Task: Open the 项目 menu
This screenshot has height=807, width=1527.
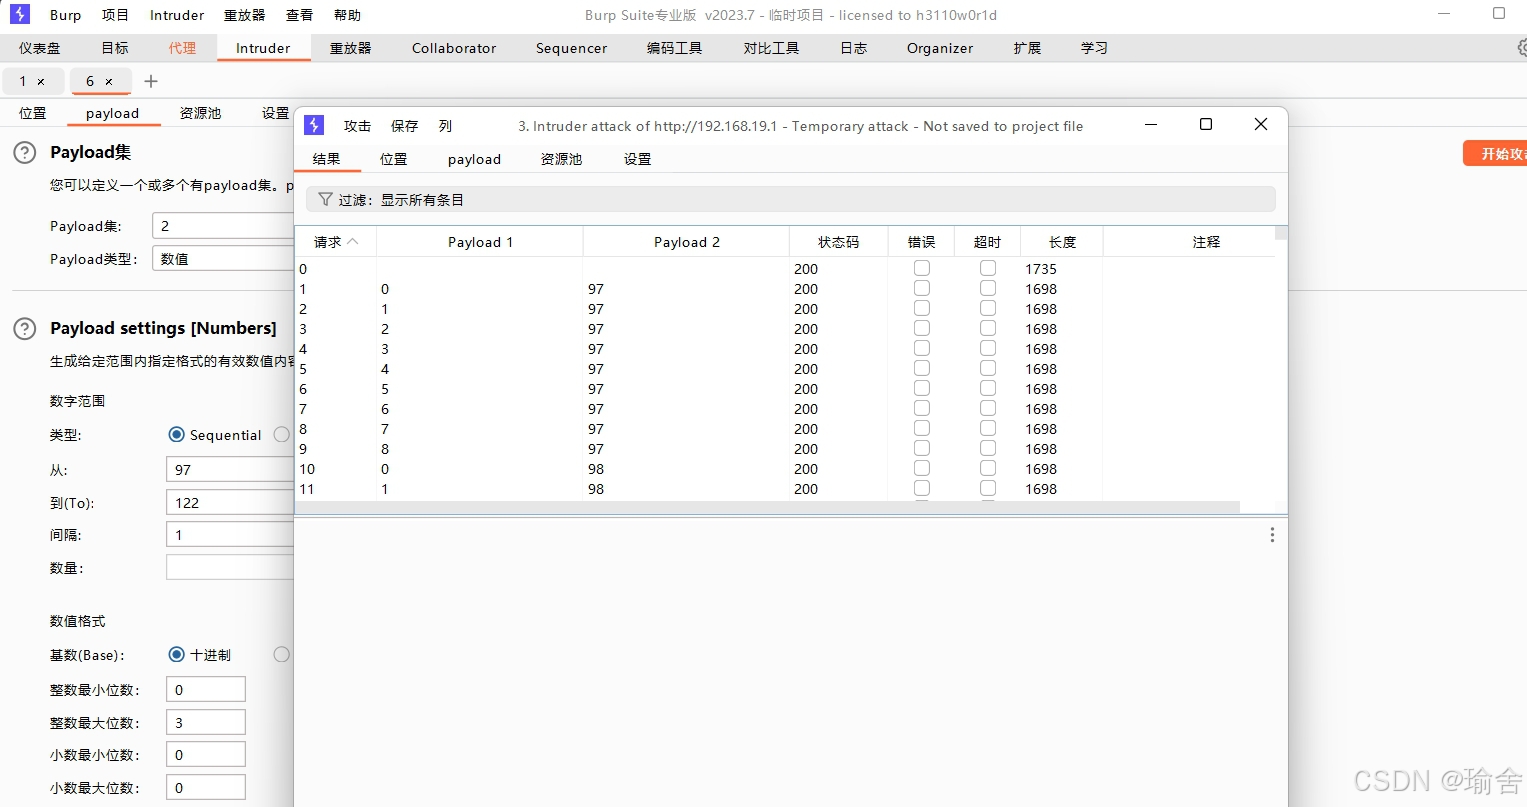Action: (x=115, y=15)
